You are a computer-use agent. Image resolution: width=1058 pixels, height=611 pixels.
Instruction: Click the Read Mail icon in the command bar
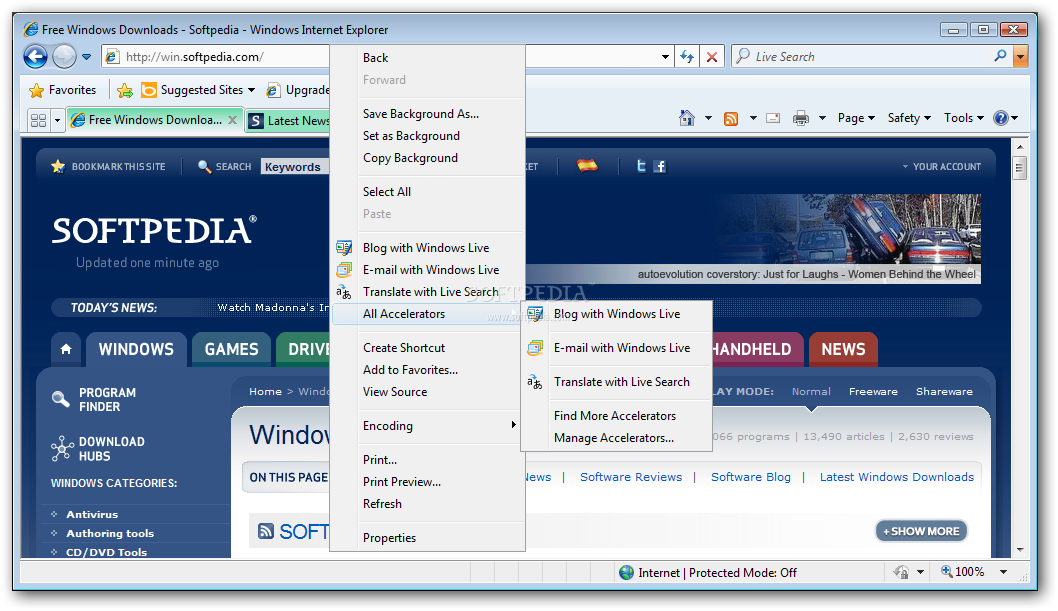tap(773, 118)
